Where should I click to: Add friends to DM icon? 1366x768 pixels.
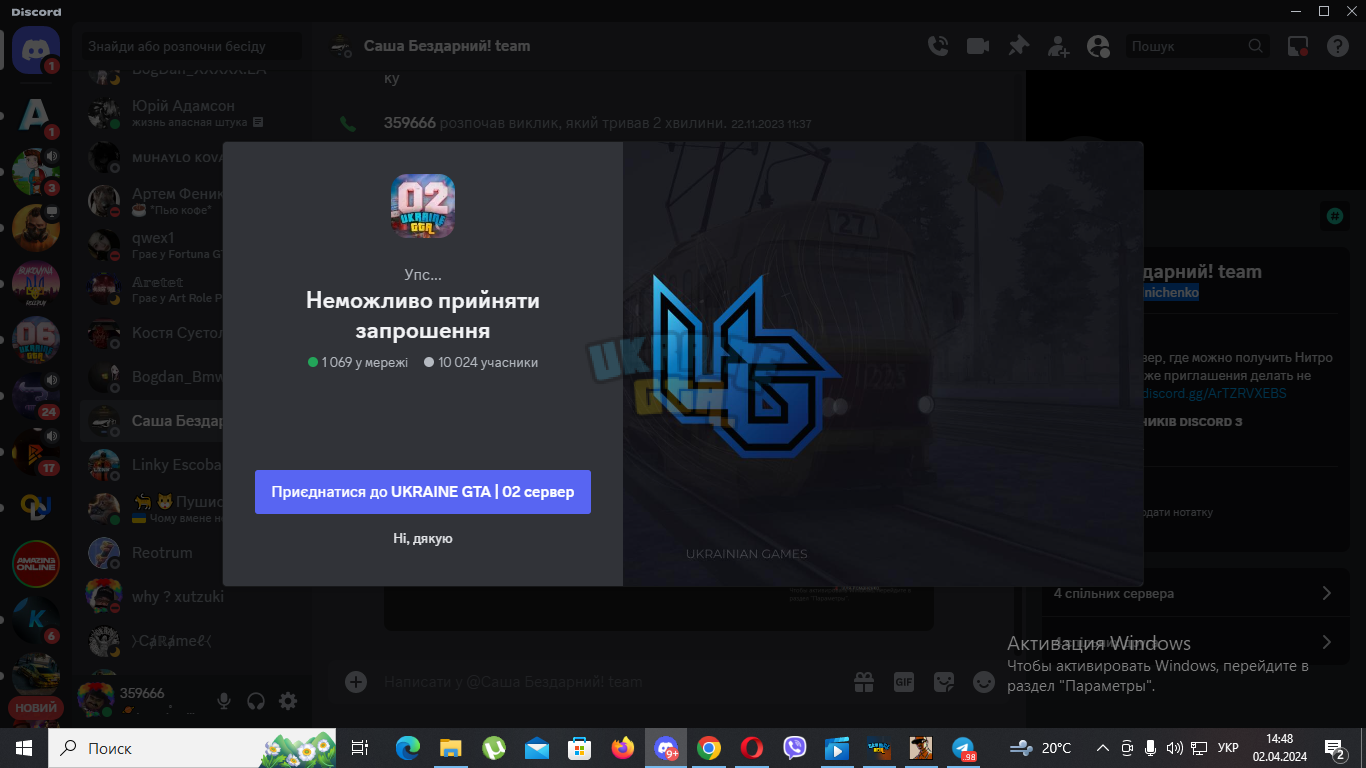tap(1058, 46)
